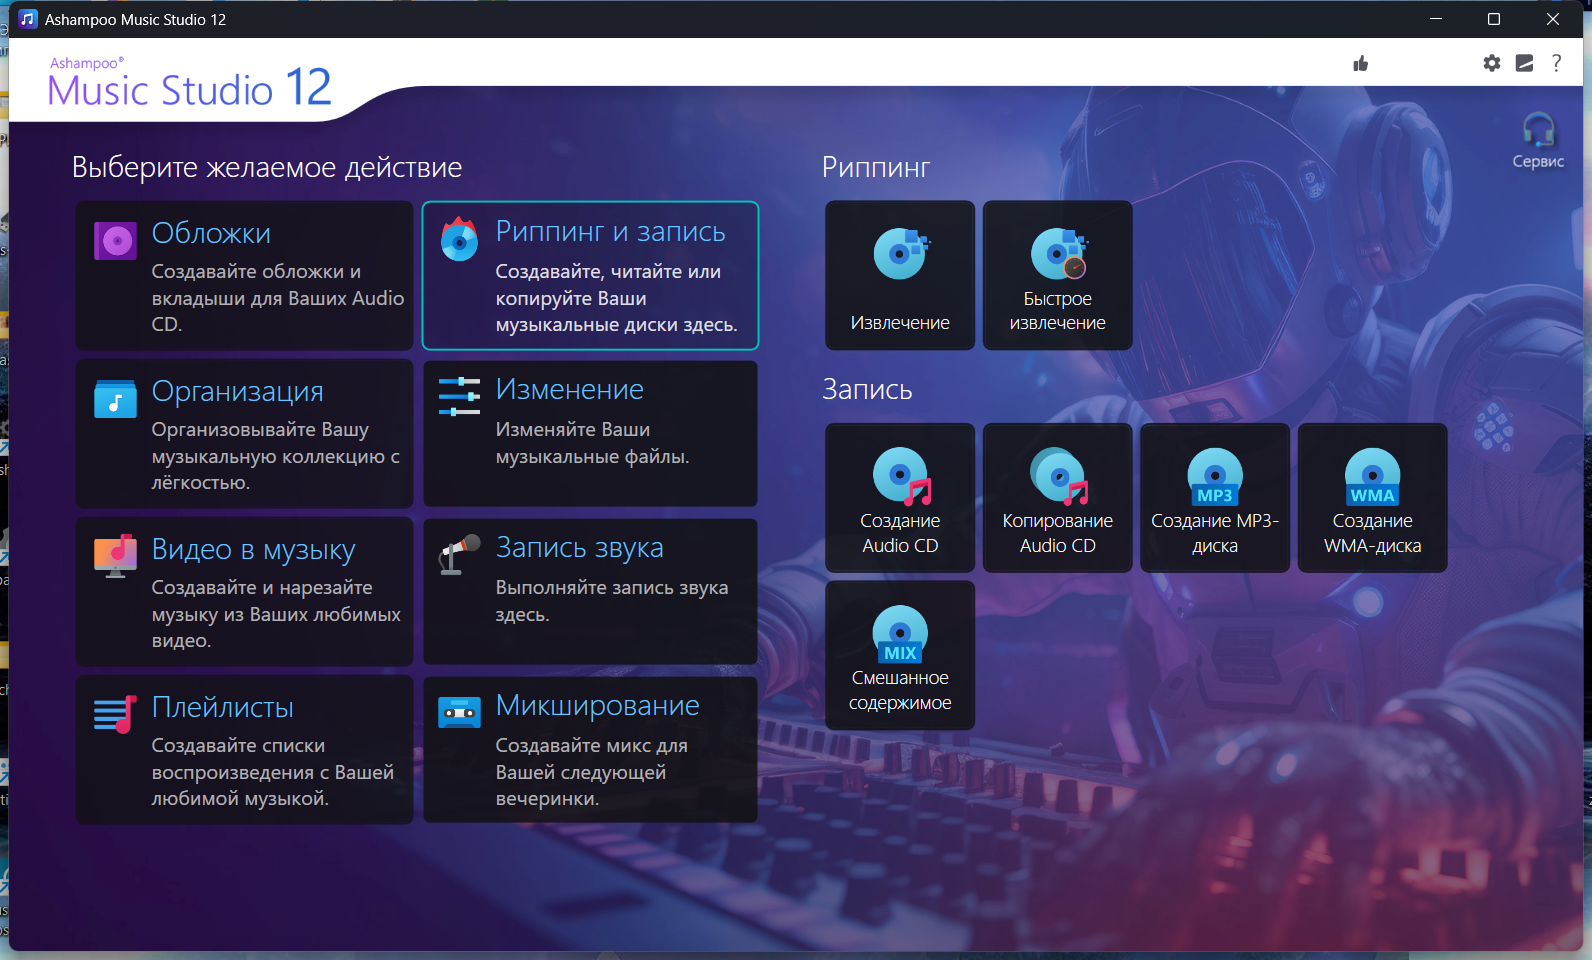Open settings via the gear icon
The height and width of the screenshot is (960, 1592).
point(1492,63)
